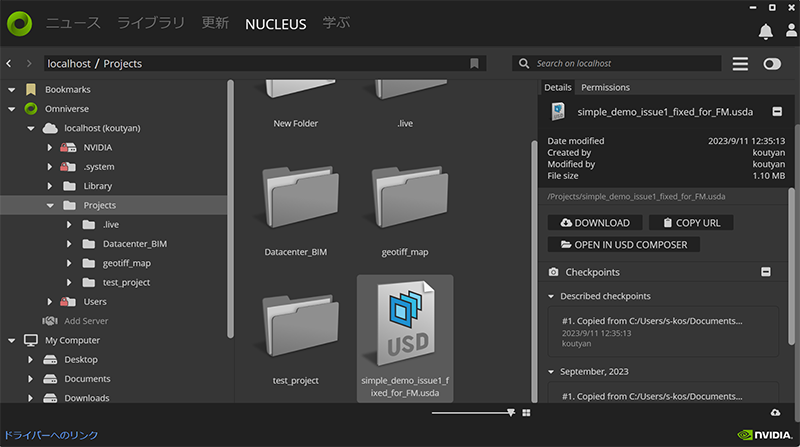Click the search magnifier icon

pyautogui.click(x=523, y=63)
